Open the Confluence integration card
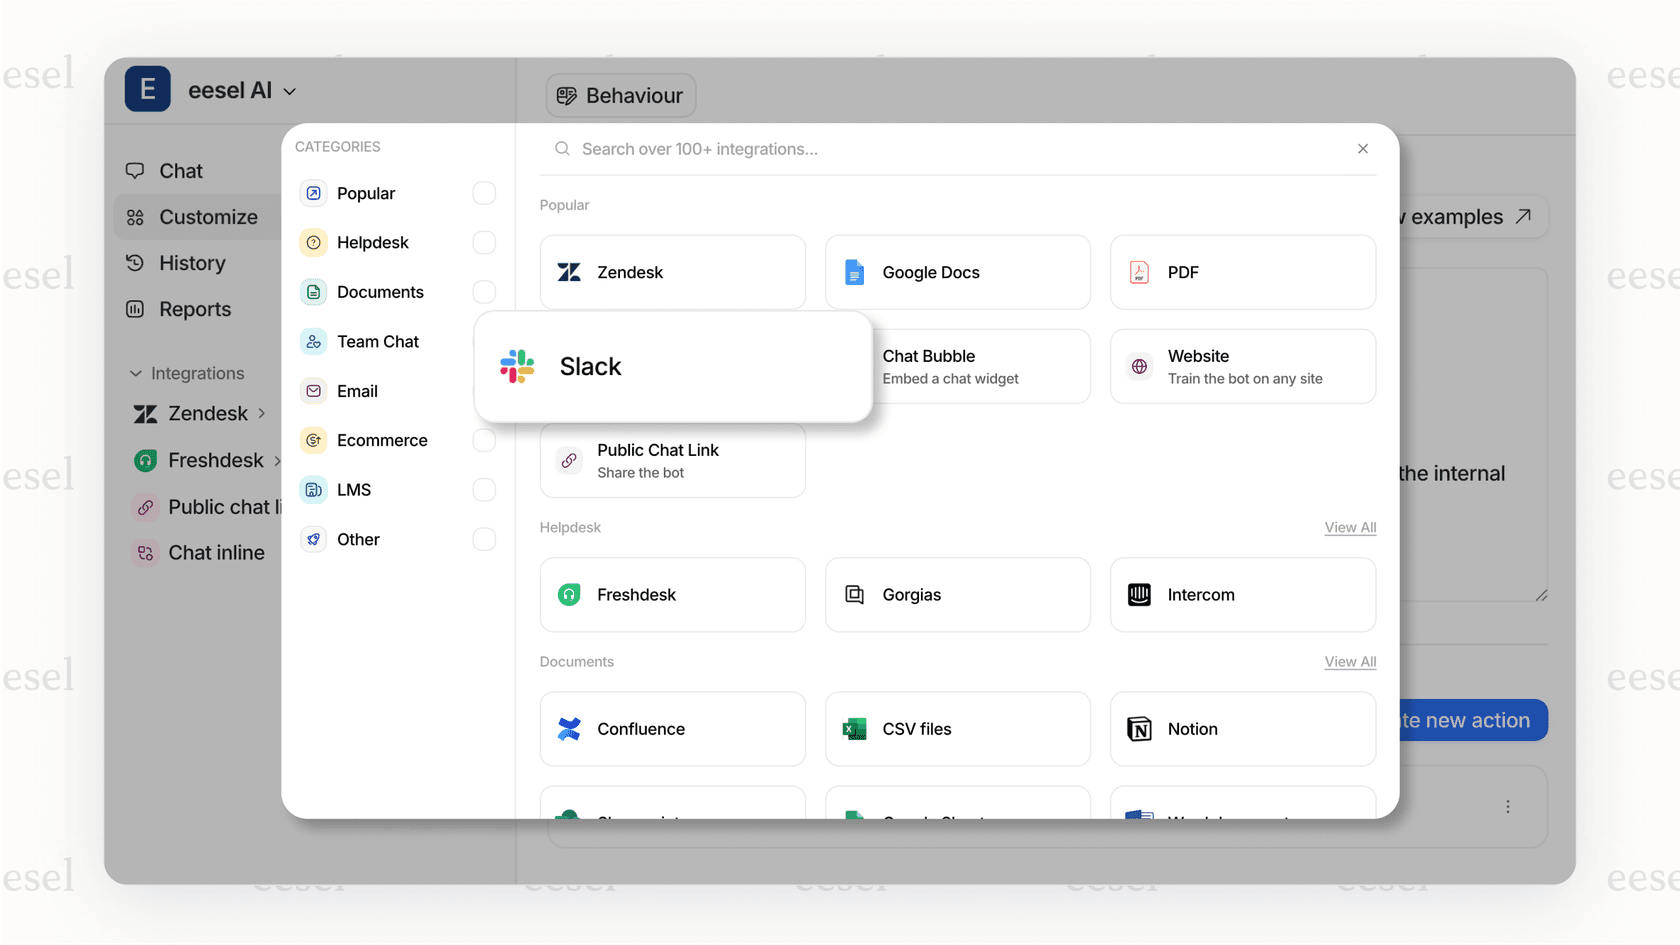This screenshot has height=945, width=1680. pyautogui.click(x=672, y=729)
